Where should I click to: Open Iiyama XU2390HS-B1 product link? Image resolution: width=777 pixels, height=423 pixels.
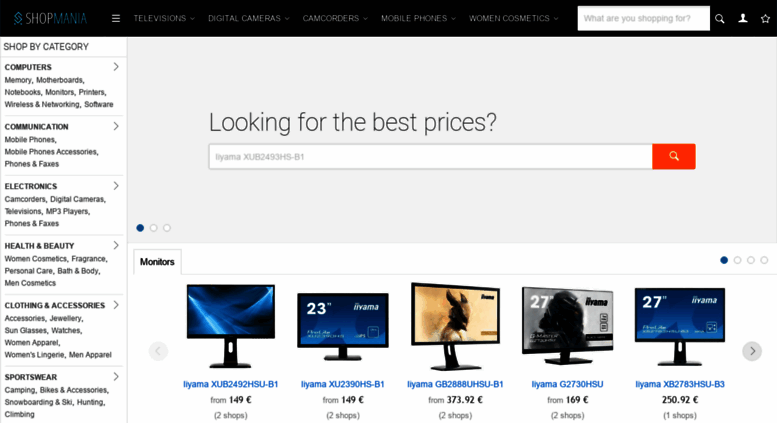342,384
